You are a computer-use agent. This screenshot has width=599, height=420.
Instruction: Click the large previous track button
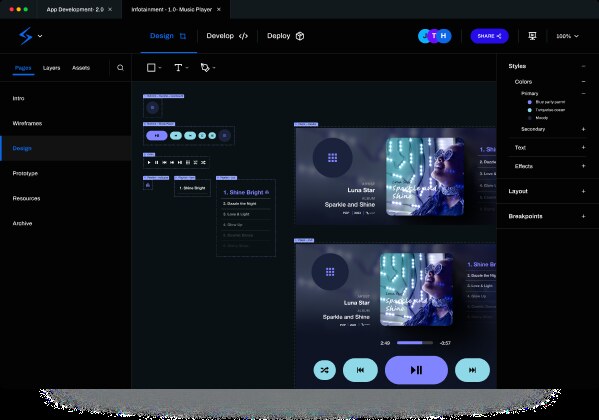pyautogui.click(x=360, y=370)
